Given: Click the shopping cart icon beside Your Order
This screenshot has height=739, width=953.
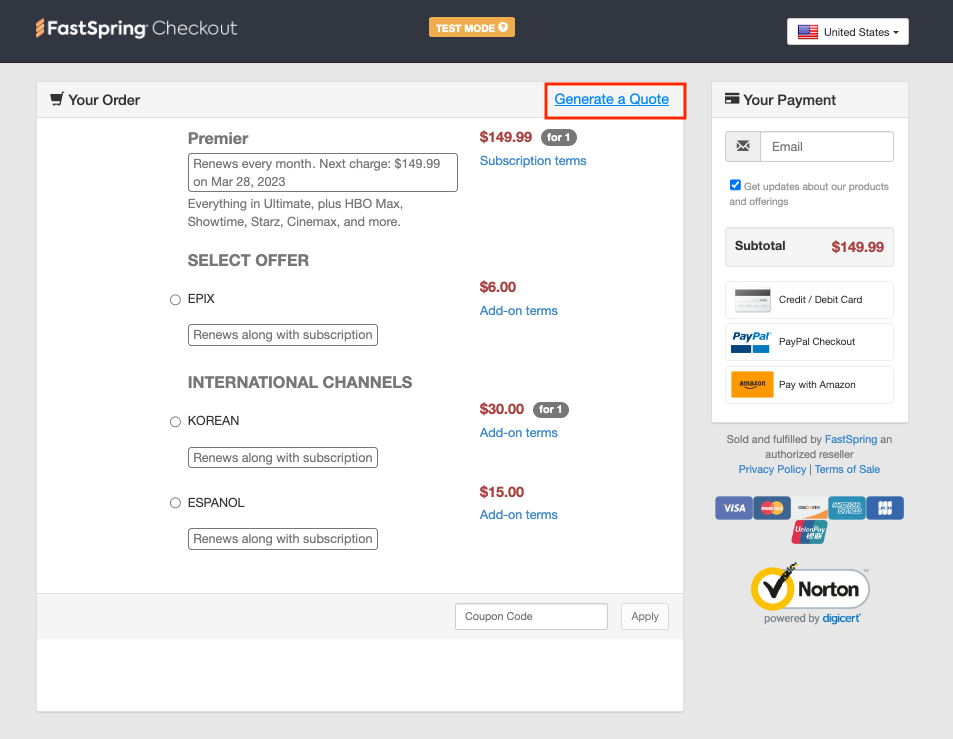Looking at the screenshot, I should coord(57,99).
